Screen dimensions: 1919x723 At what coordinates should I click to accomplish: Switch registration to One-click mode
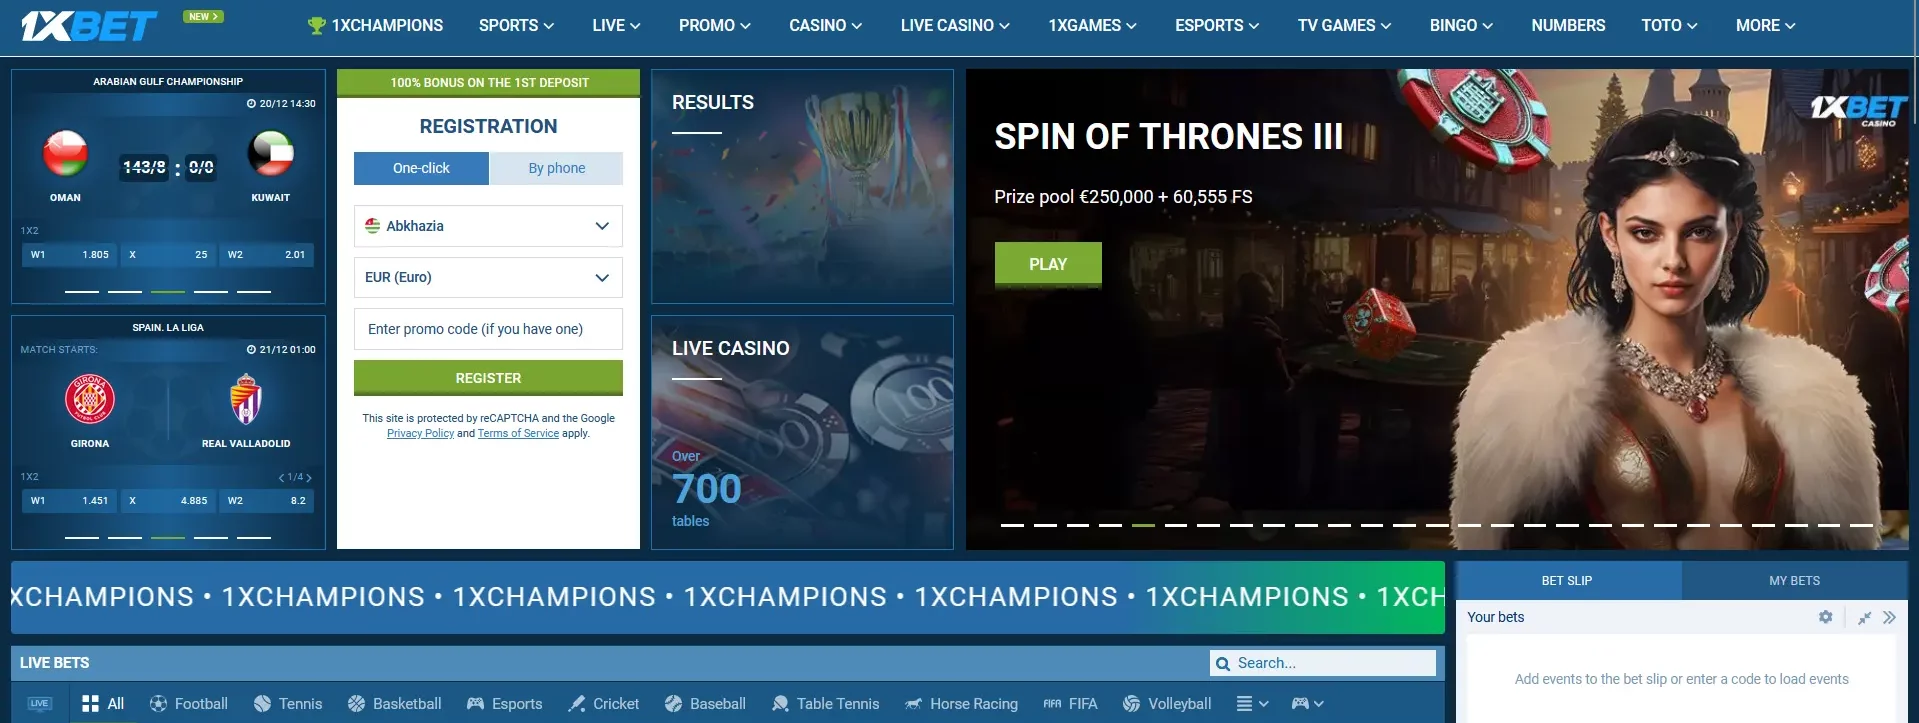point(421,168)
